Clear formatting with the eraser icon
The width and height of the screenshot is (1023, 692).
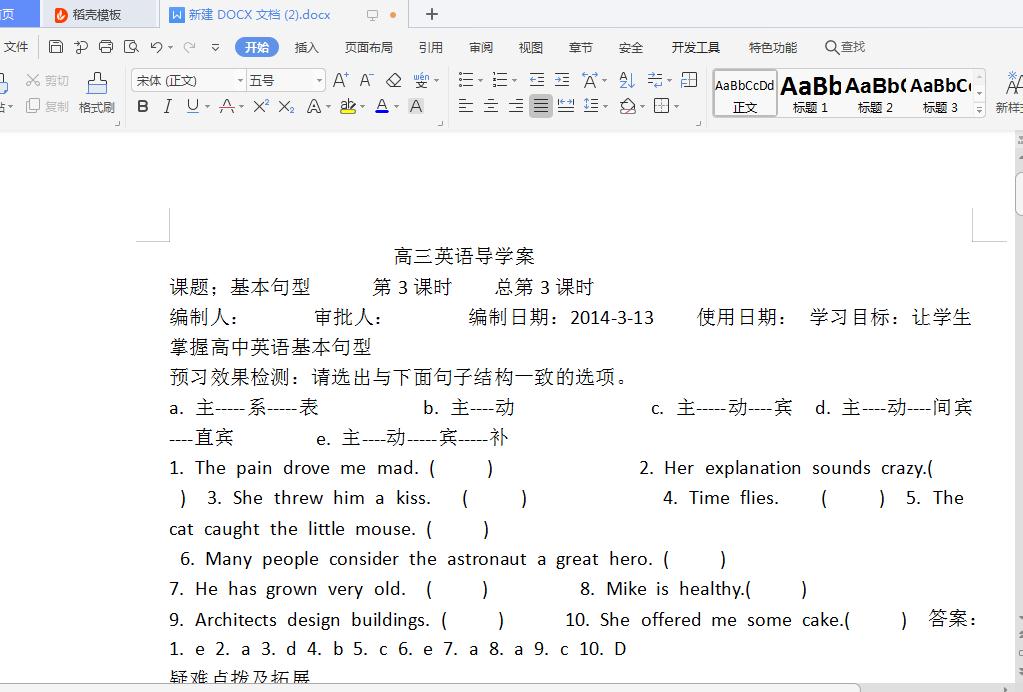pyautogui.click(x=393, y=80)
